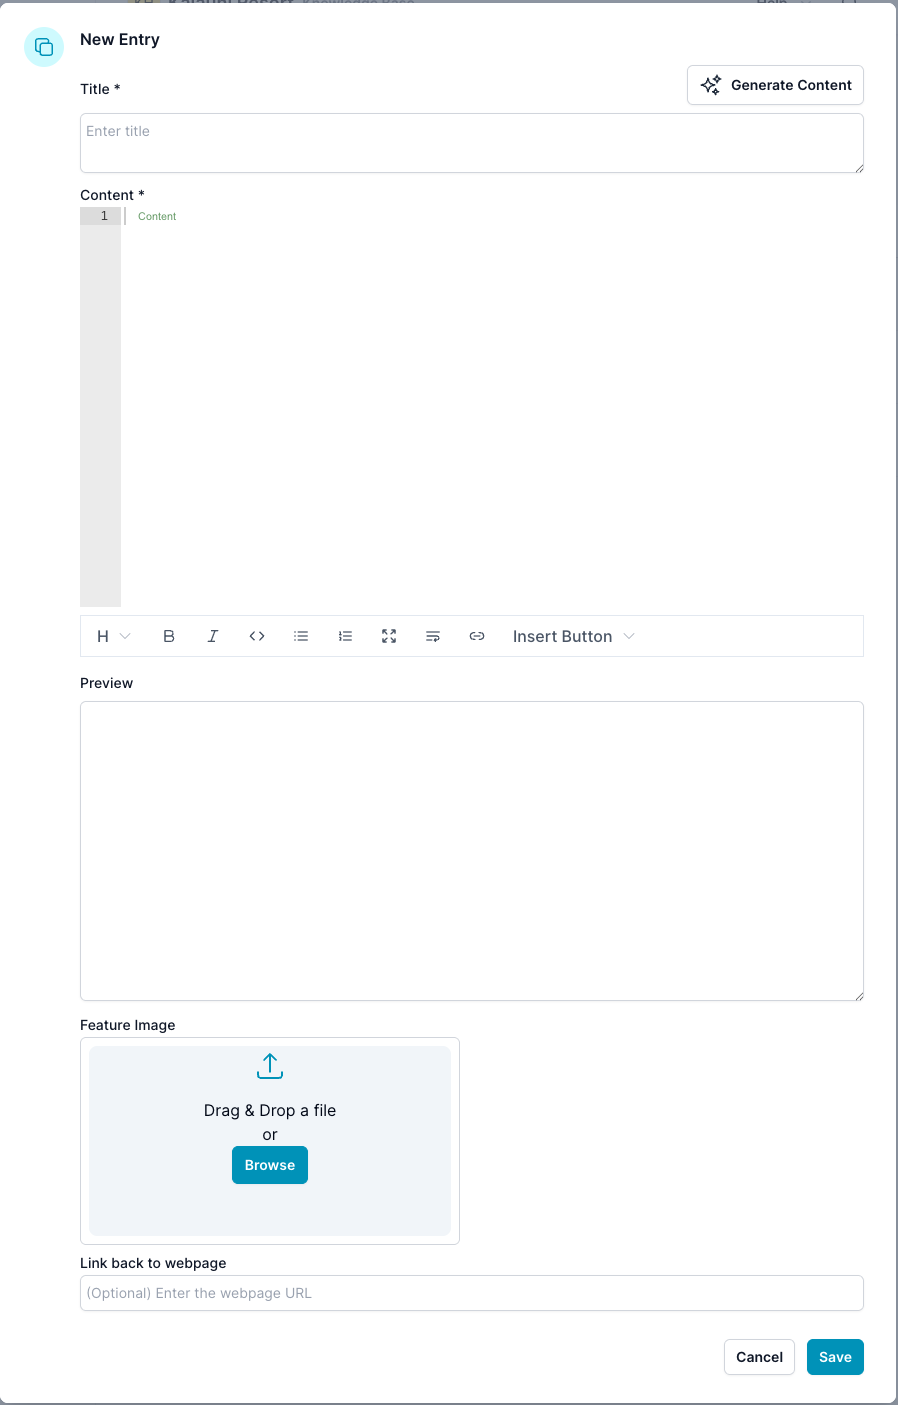Expand the editor to fullscreen
898x1405 pixels.
pos(389,636)
